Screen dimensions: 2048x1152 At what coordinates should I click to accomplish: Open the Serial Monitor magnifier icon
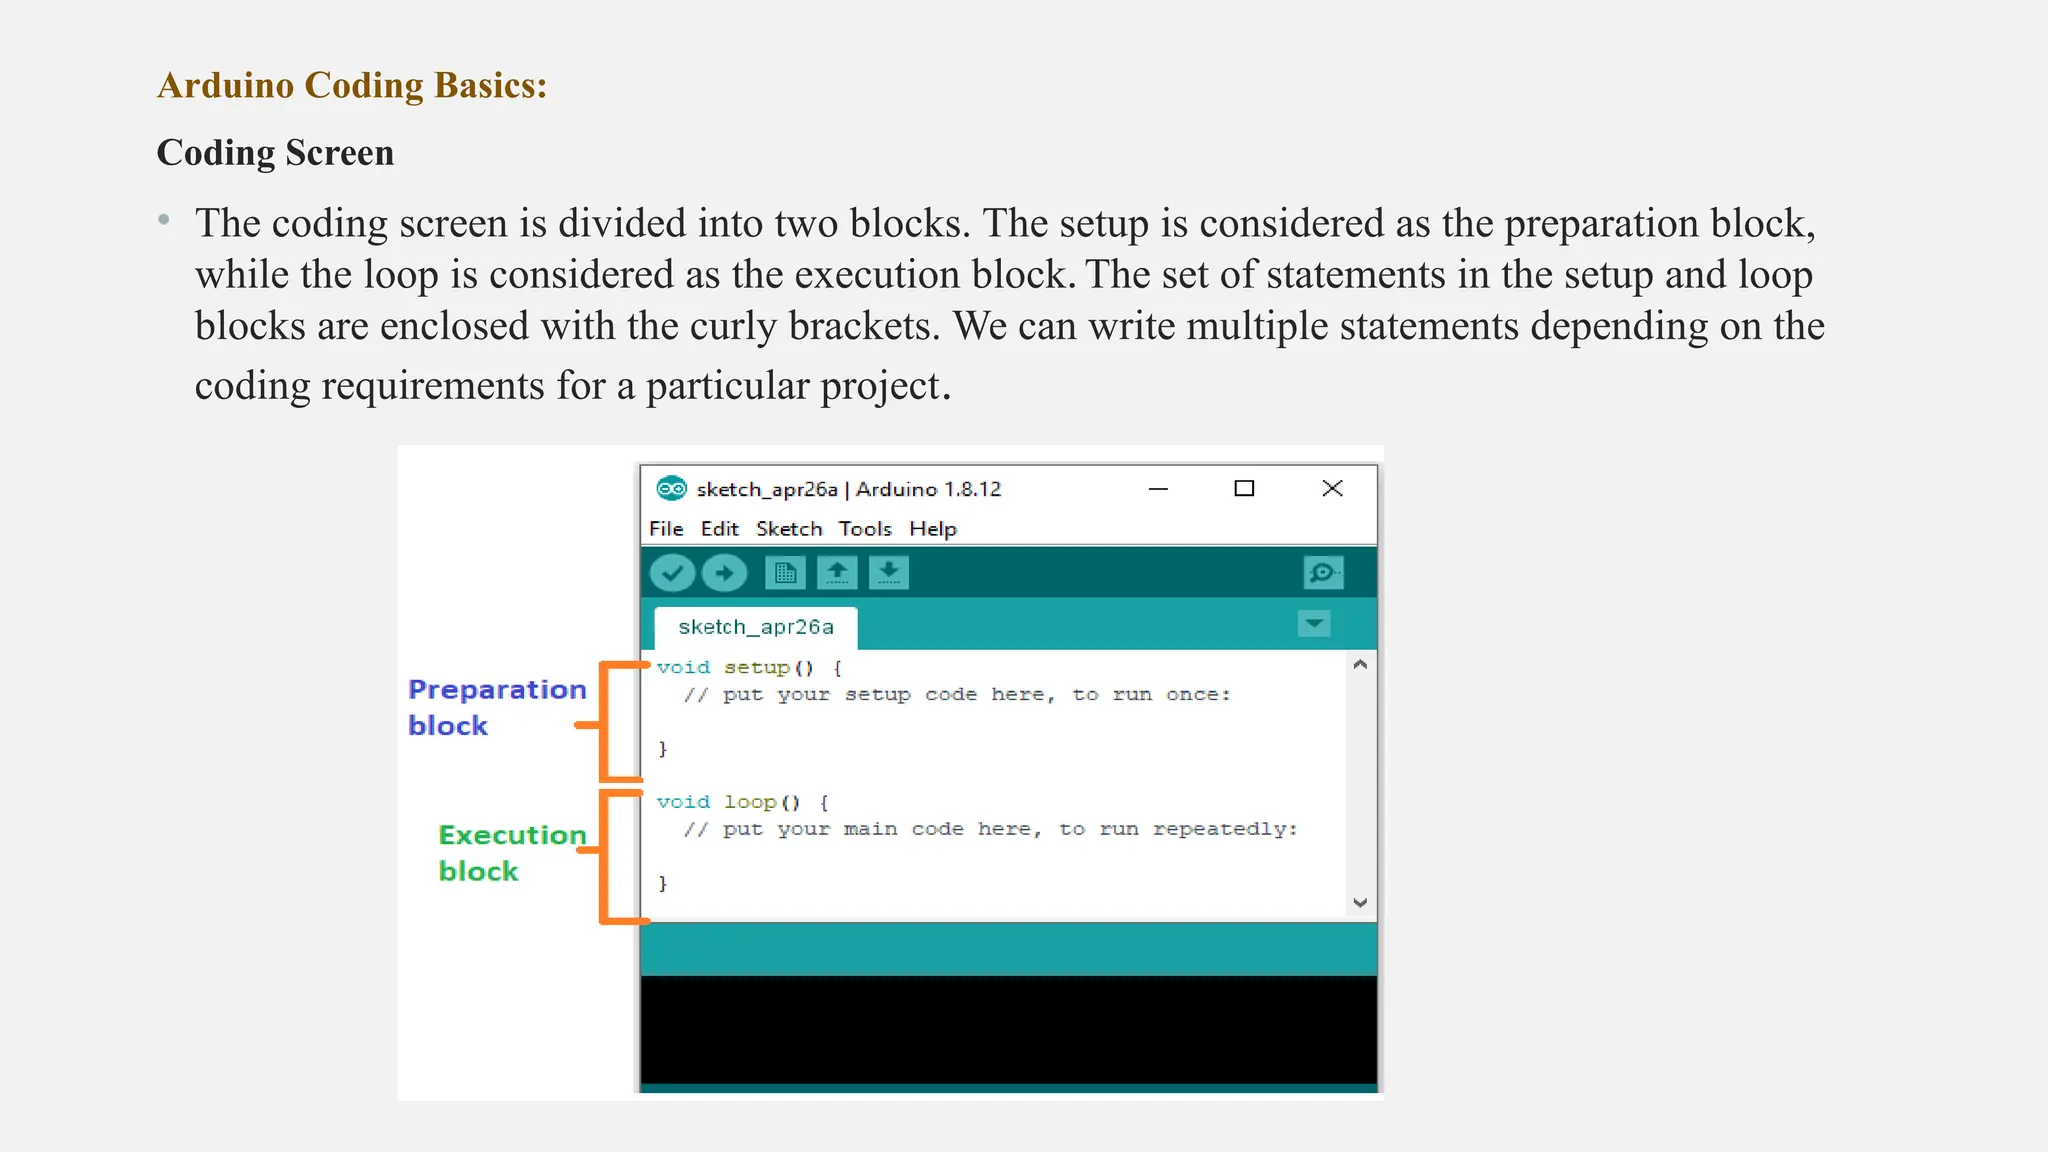pyautogui.click(x=1323, y=573)
